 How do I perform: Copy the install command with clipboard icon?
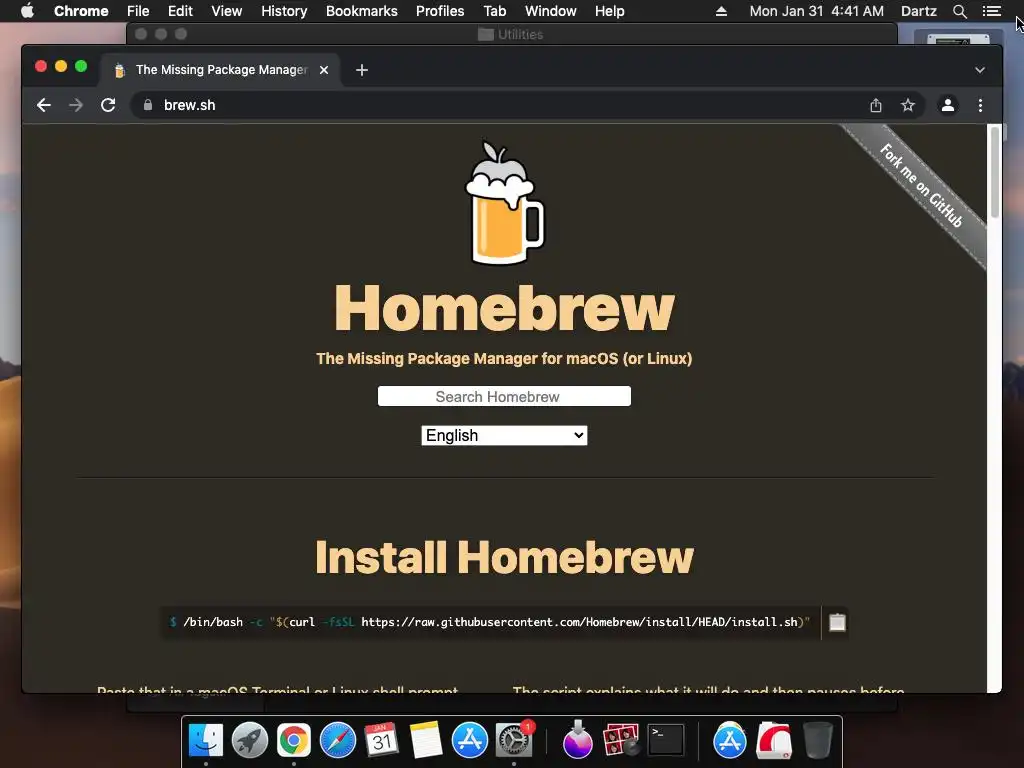[837, 622]
